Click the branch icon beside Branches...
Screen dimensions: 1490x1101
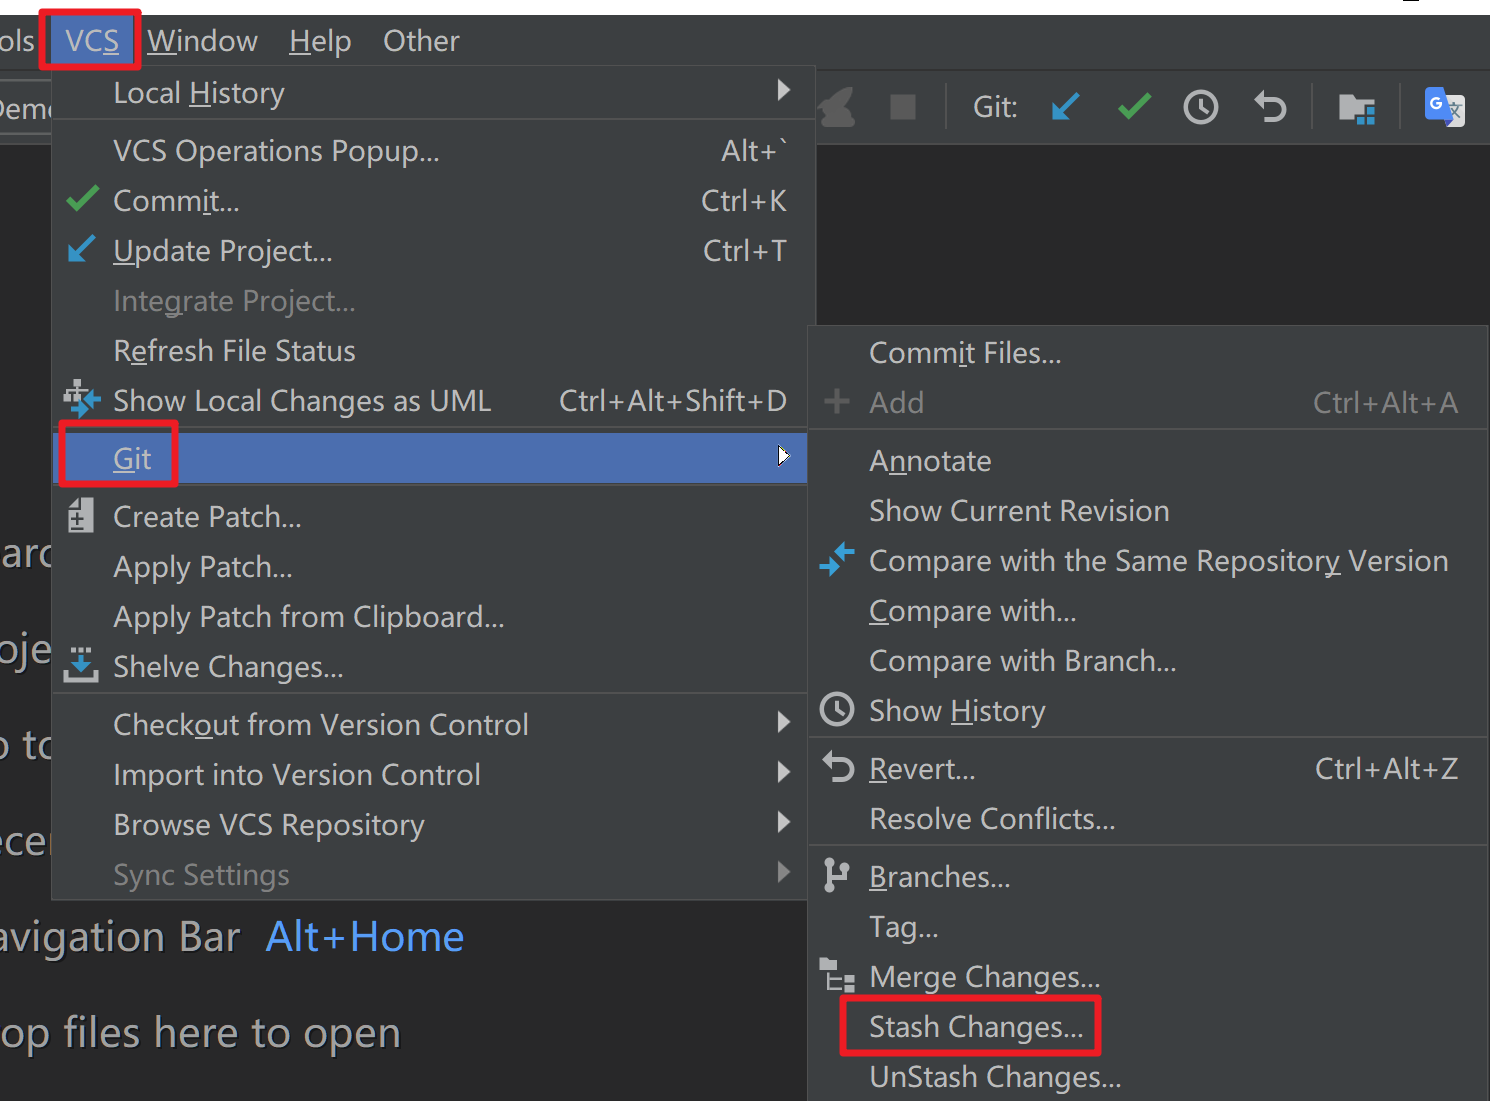tap(836, 875)
